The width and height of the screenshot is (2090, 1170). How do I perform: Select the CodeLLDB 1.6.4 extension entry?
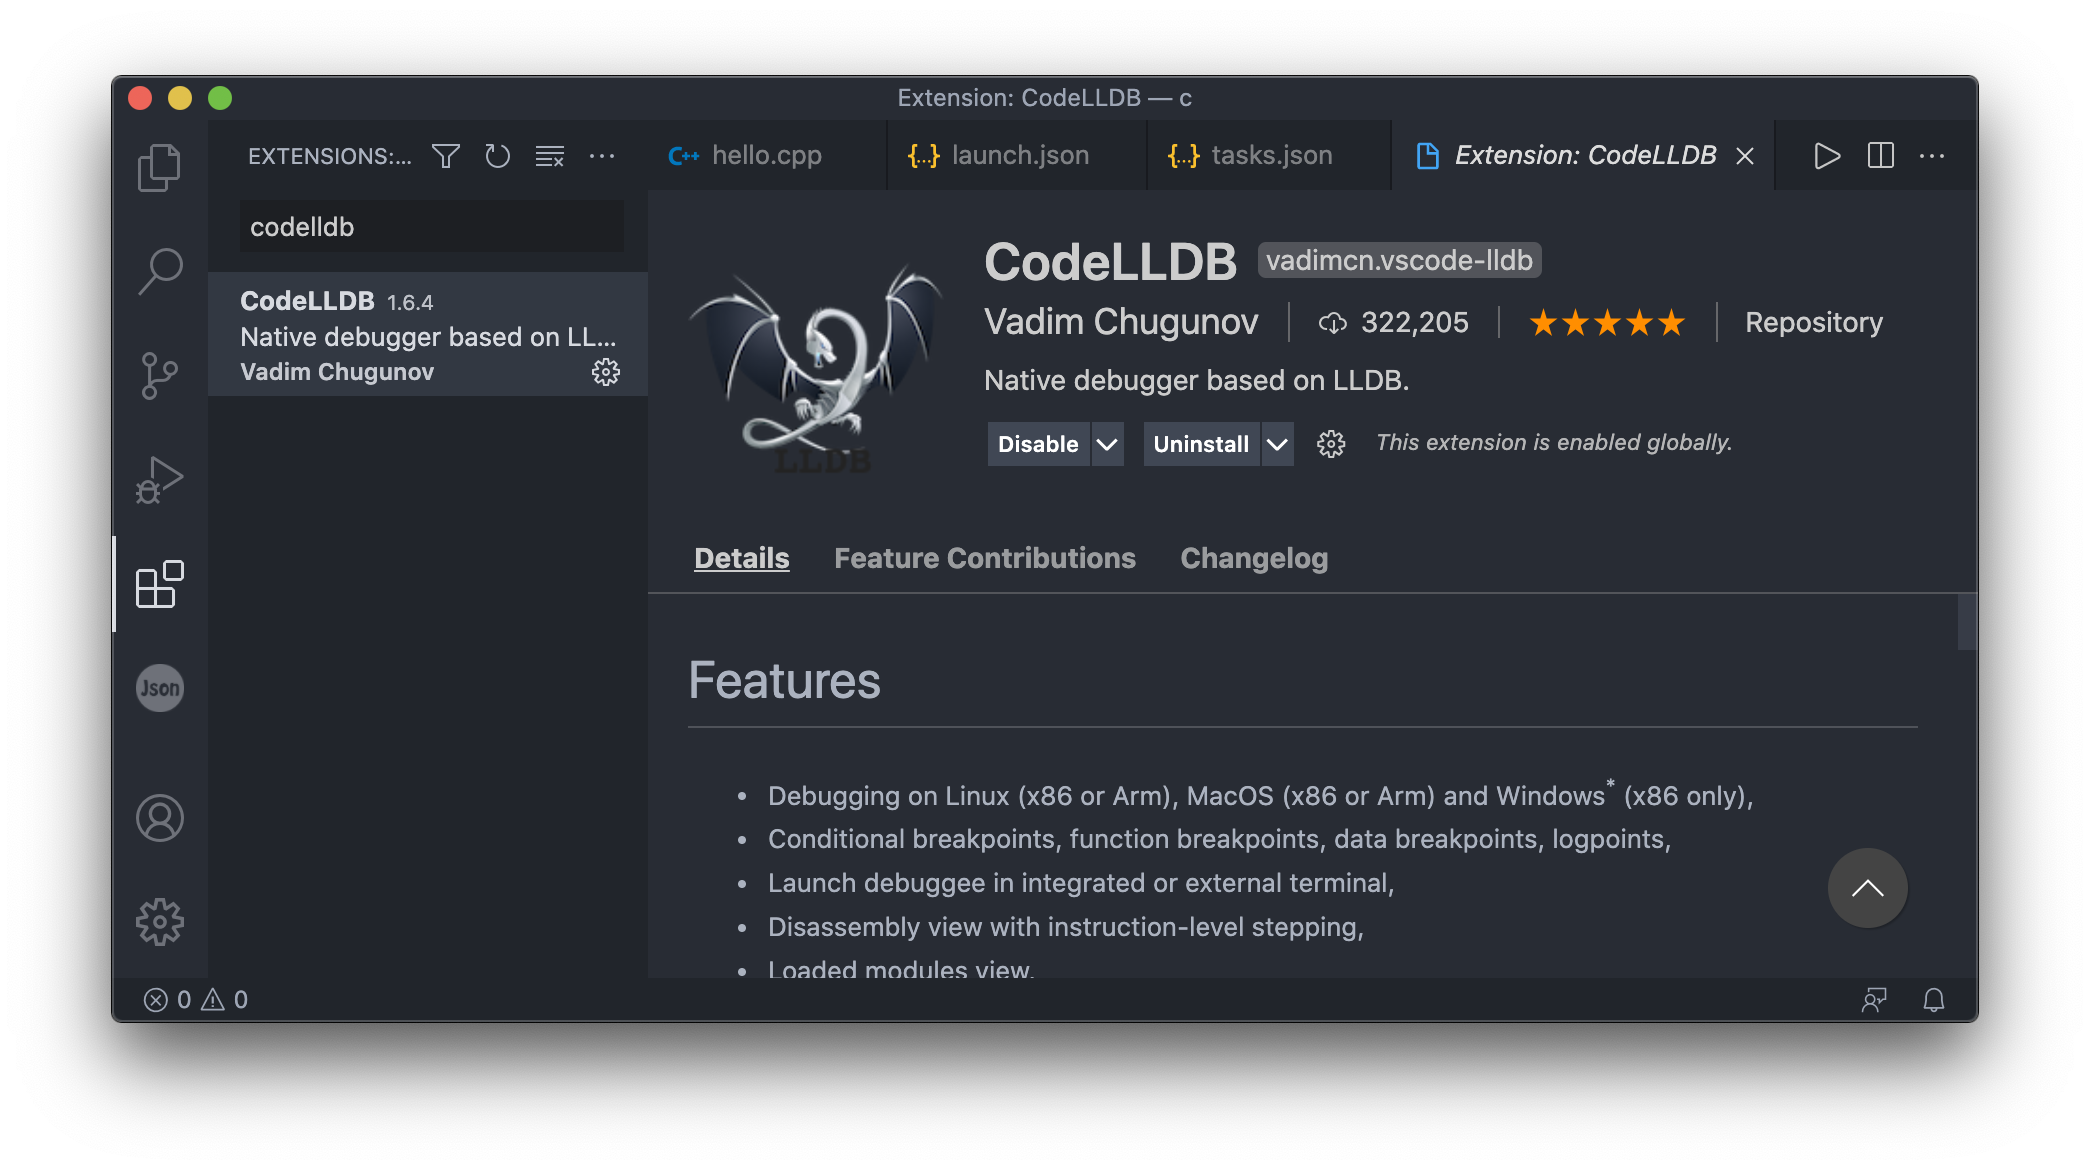coord(428,335)
